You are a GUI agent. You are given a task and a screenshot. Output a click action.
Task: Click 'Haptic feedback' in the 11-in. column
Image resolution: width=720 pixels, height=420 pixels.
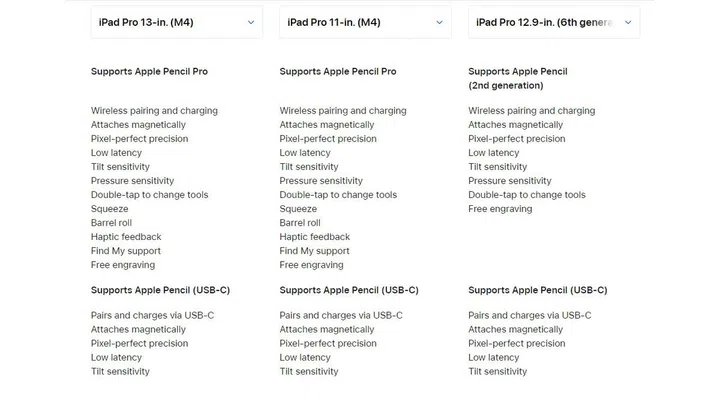[315, 237]
